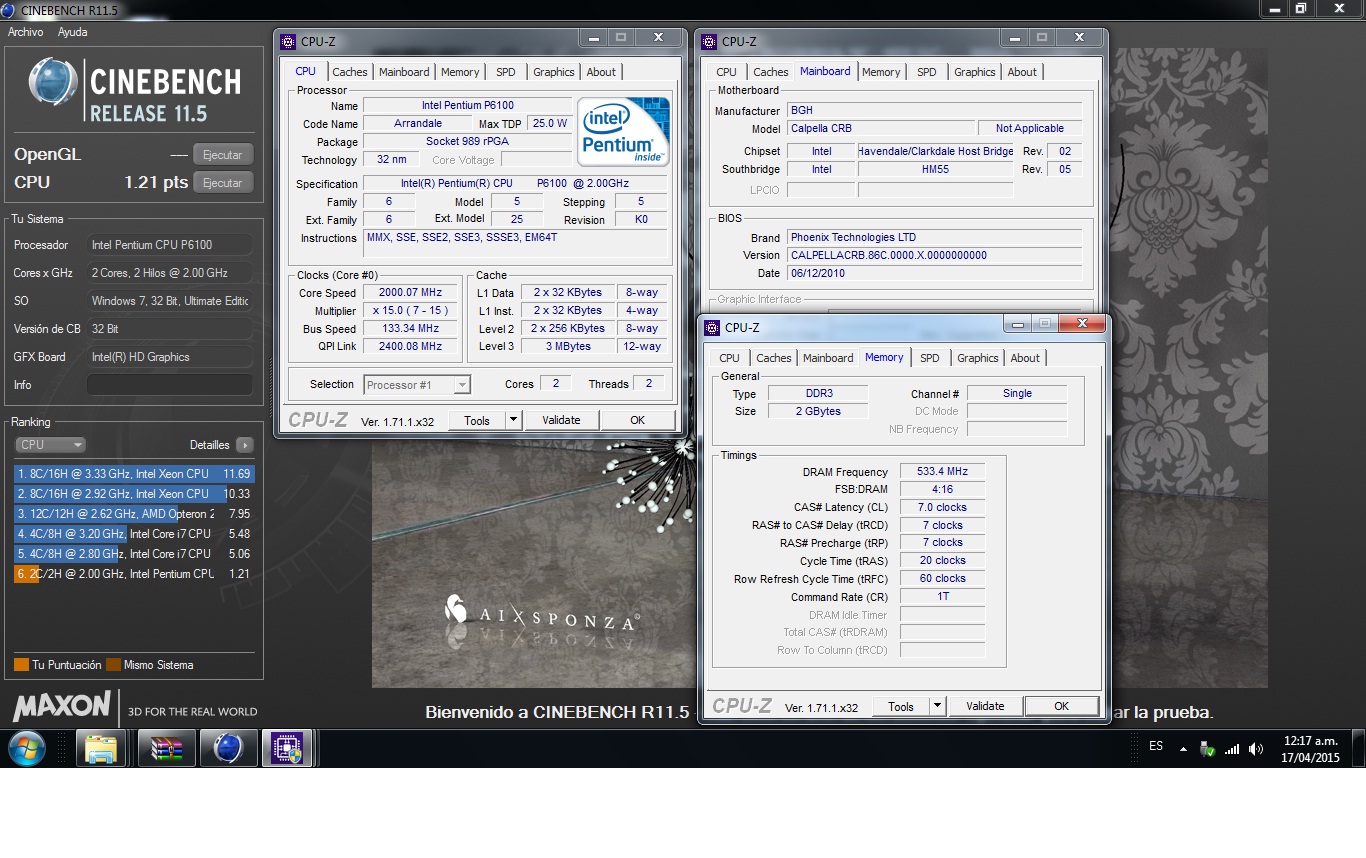Switch to Graphics tab in CPU-Z CPU window

pos(554,72)
